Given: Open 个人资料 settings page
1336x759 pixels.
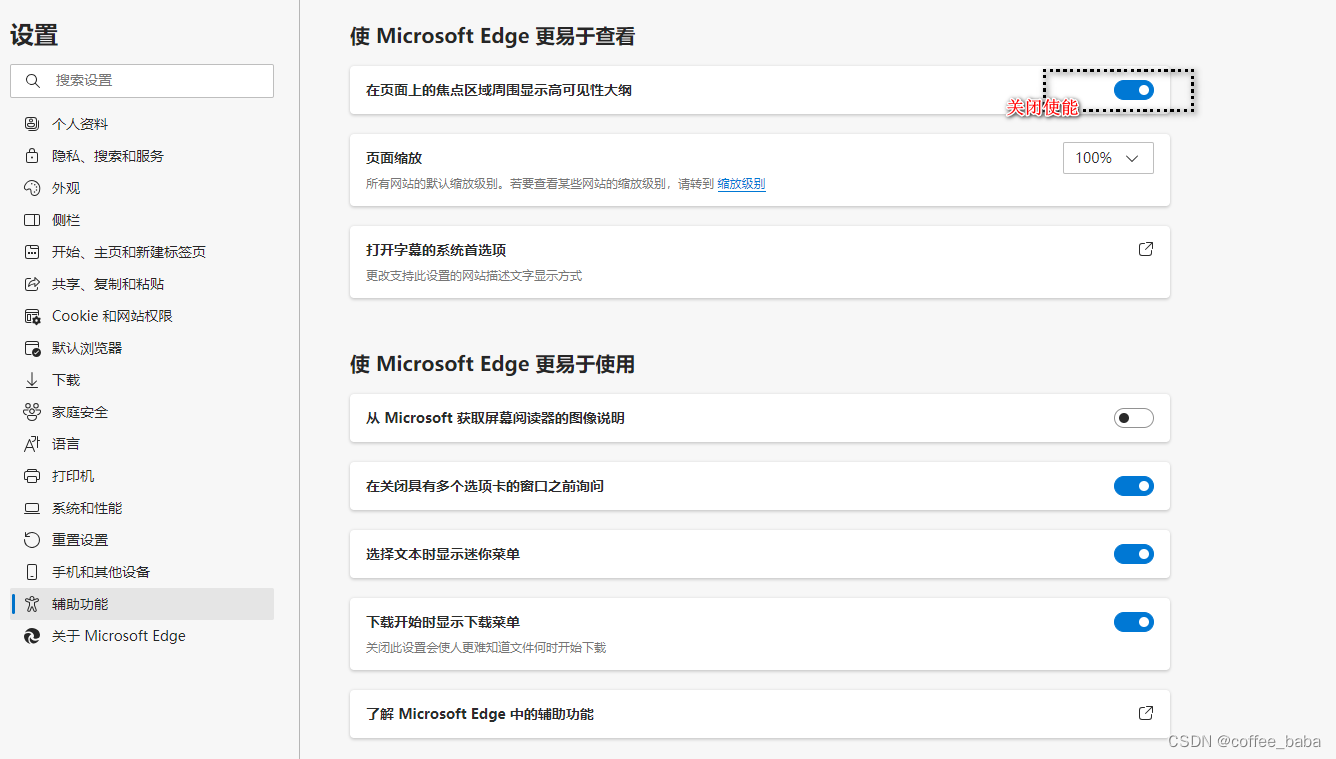Looking at the screenshot, I should pos(142,124).
